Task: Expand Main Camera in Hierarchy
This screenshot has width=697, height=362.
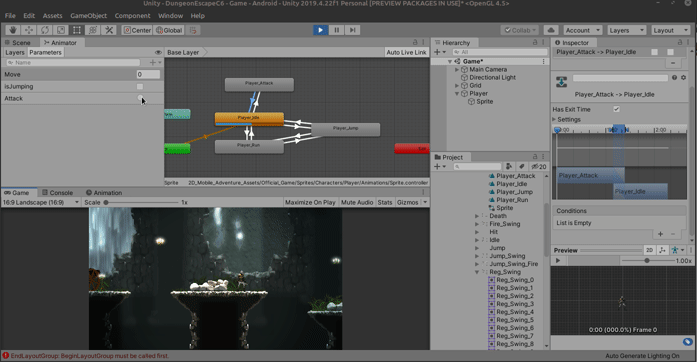Action: tap(457, 69)
